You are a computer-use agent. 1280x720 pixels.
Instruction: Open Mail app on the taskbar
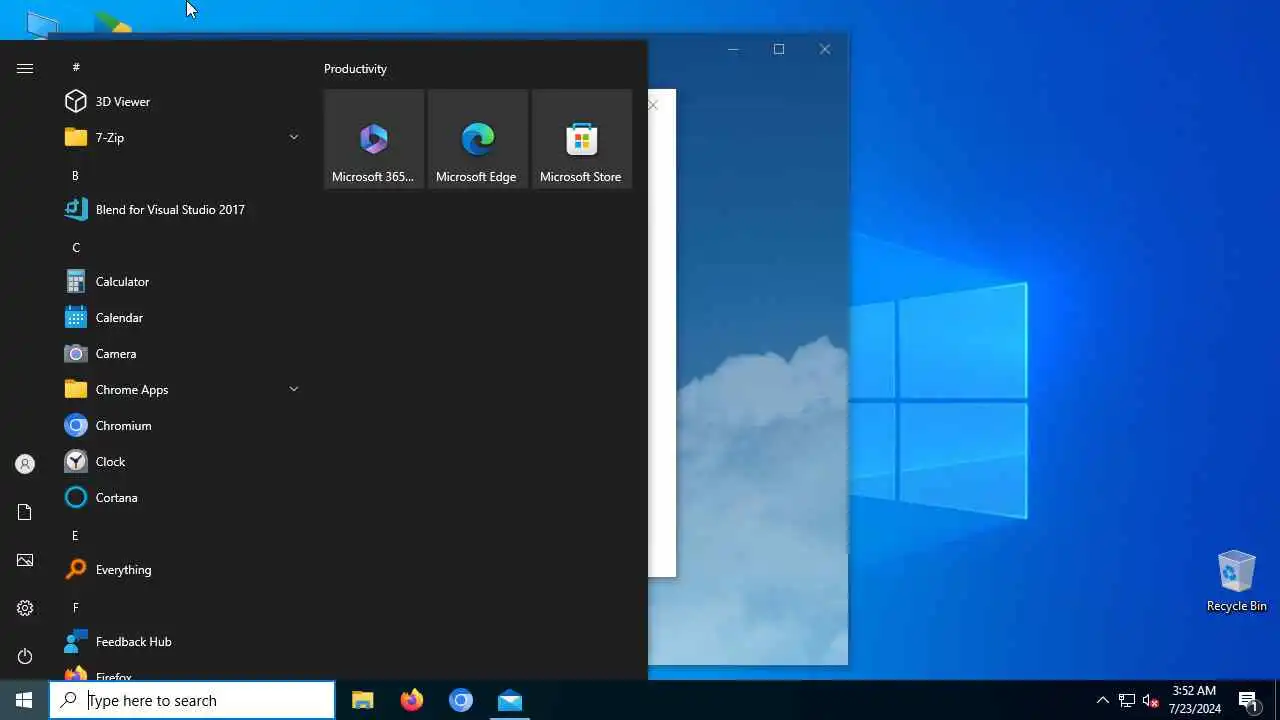point(510,700)
